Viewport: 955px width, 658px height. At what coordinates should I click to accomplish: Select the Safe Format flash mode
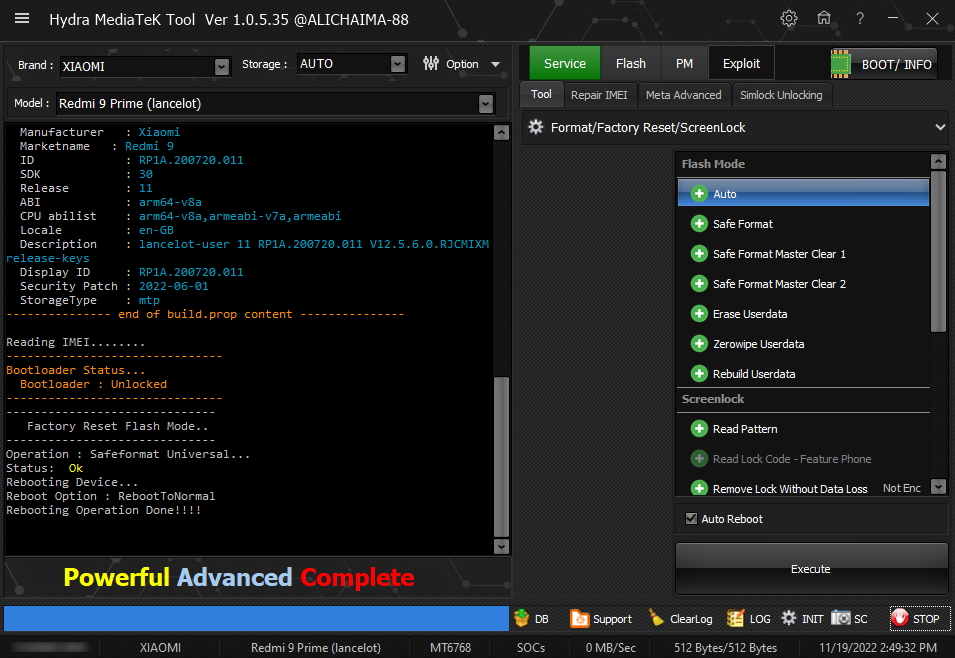[742, 224]
